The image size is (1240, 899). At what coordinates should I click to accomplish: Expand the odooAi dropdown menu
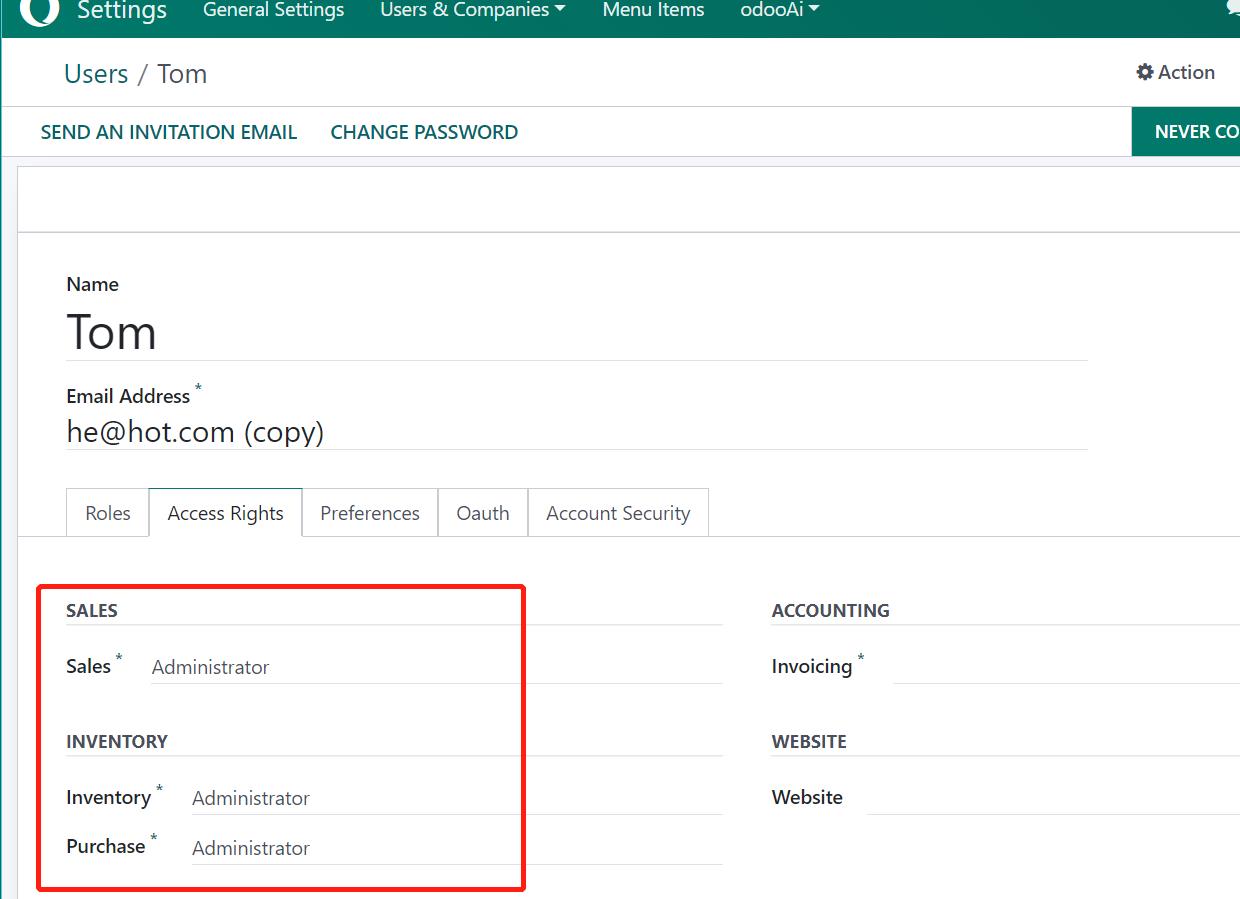coord(779,11)
